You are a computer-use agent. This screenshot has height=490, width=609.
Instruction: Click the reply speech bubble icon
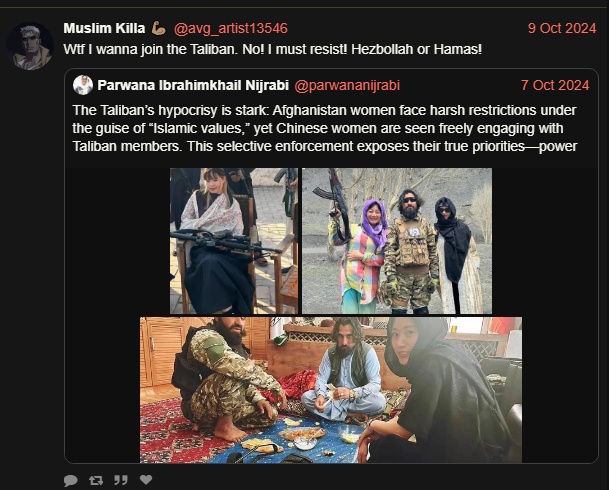(x=70, y=480)
